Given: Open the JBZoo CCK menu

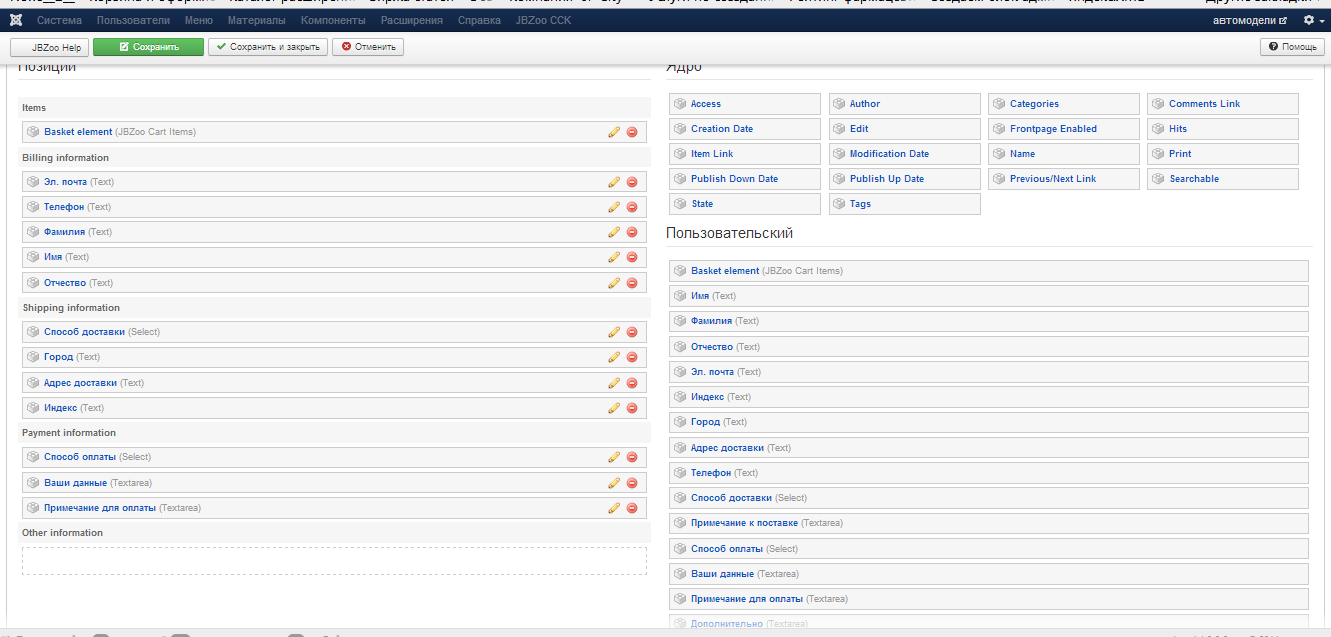Looking at the screenshot, I should 543,20.
